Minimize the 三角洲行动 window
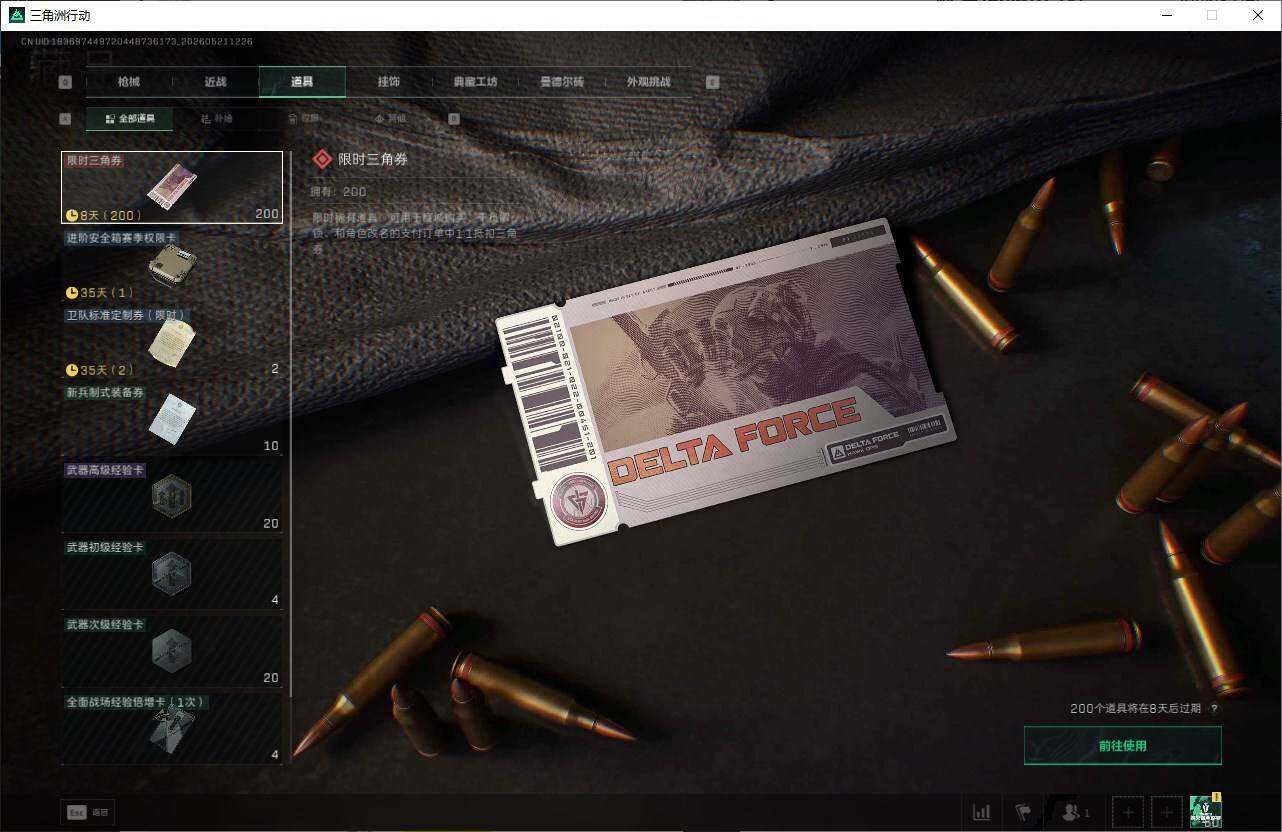1282x832 pixels. click(1167, 15)
